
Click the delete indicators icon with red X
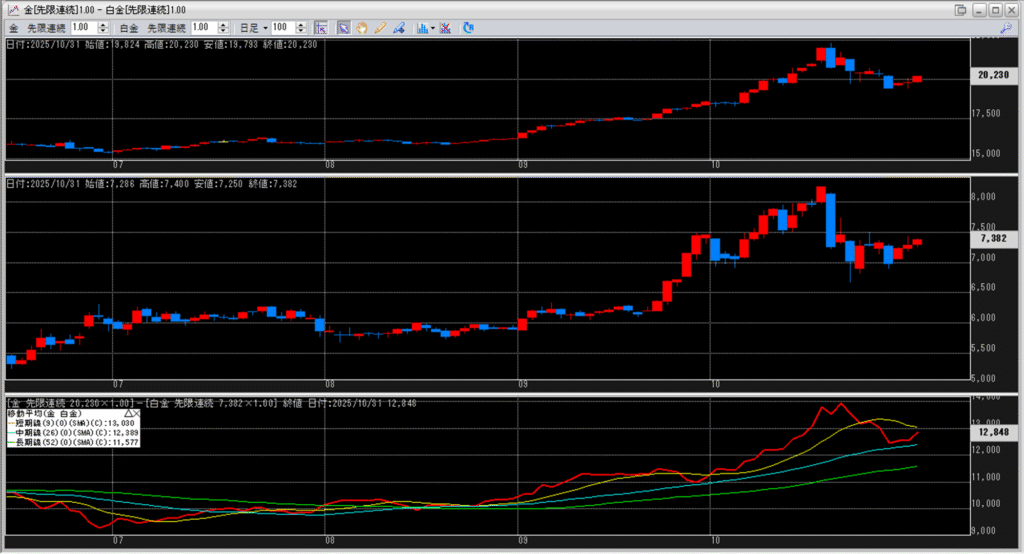(444, 27)
